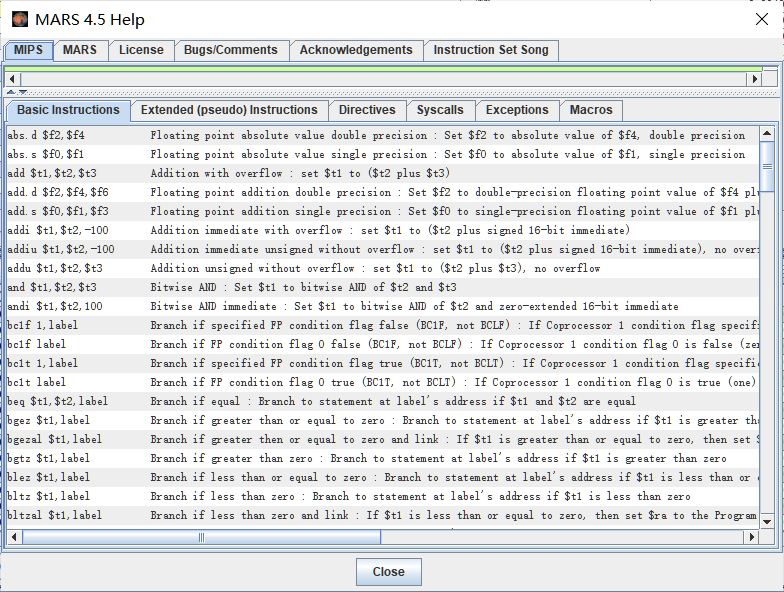Select the 'andi $t1,$t2,100' row

coord(383,306)
